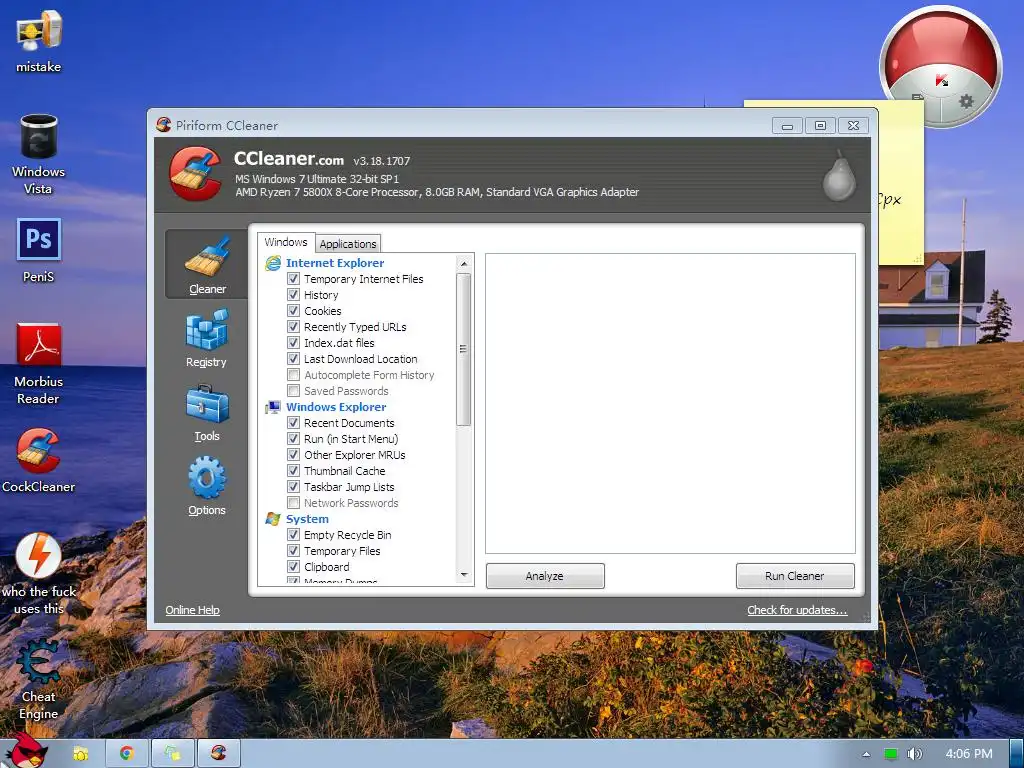Open the Registry section
1024x768 pixels.
click(206, 338)
